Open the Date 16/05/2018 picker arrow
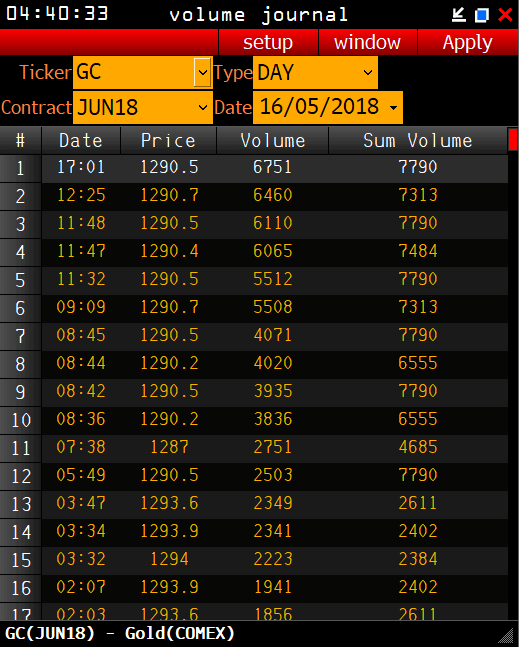 pos(394,108)
